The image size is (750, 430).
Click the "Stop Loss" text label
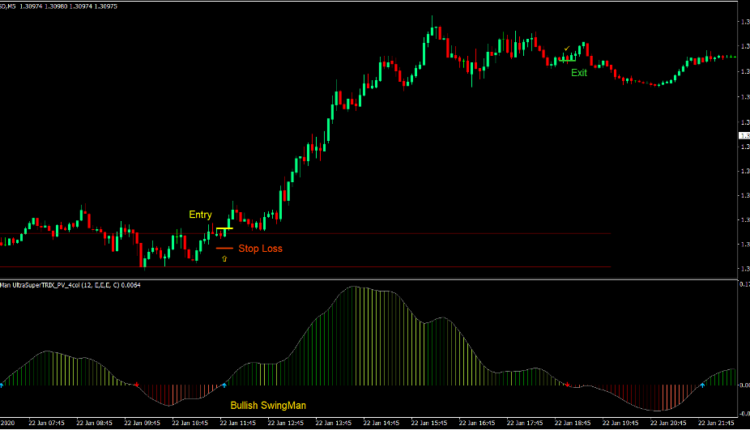coord(260,247)
